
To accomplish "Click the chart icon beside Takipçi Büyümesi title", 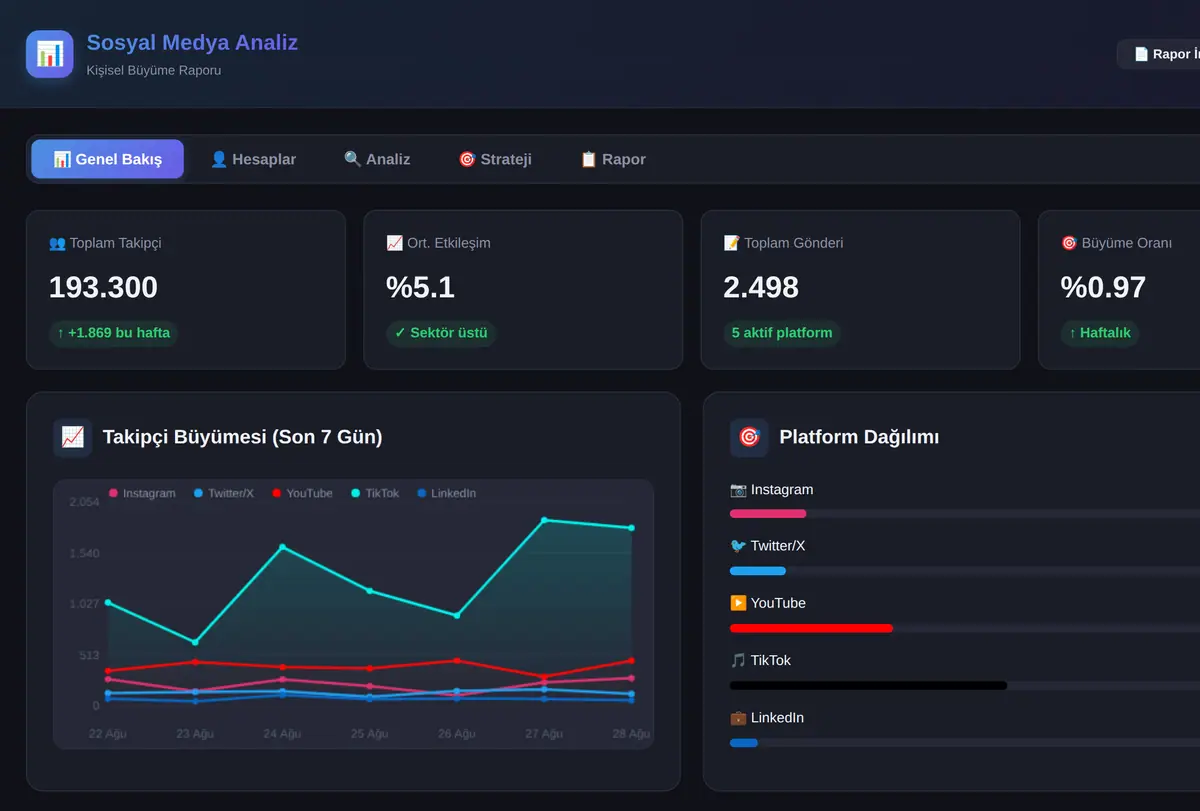I will pos(73,437).
